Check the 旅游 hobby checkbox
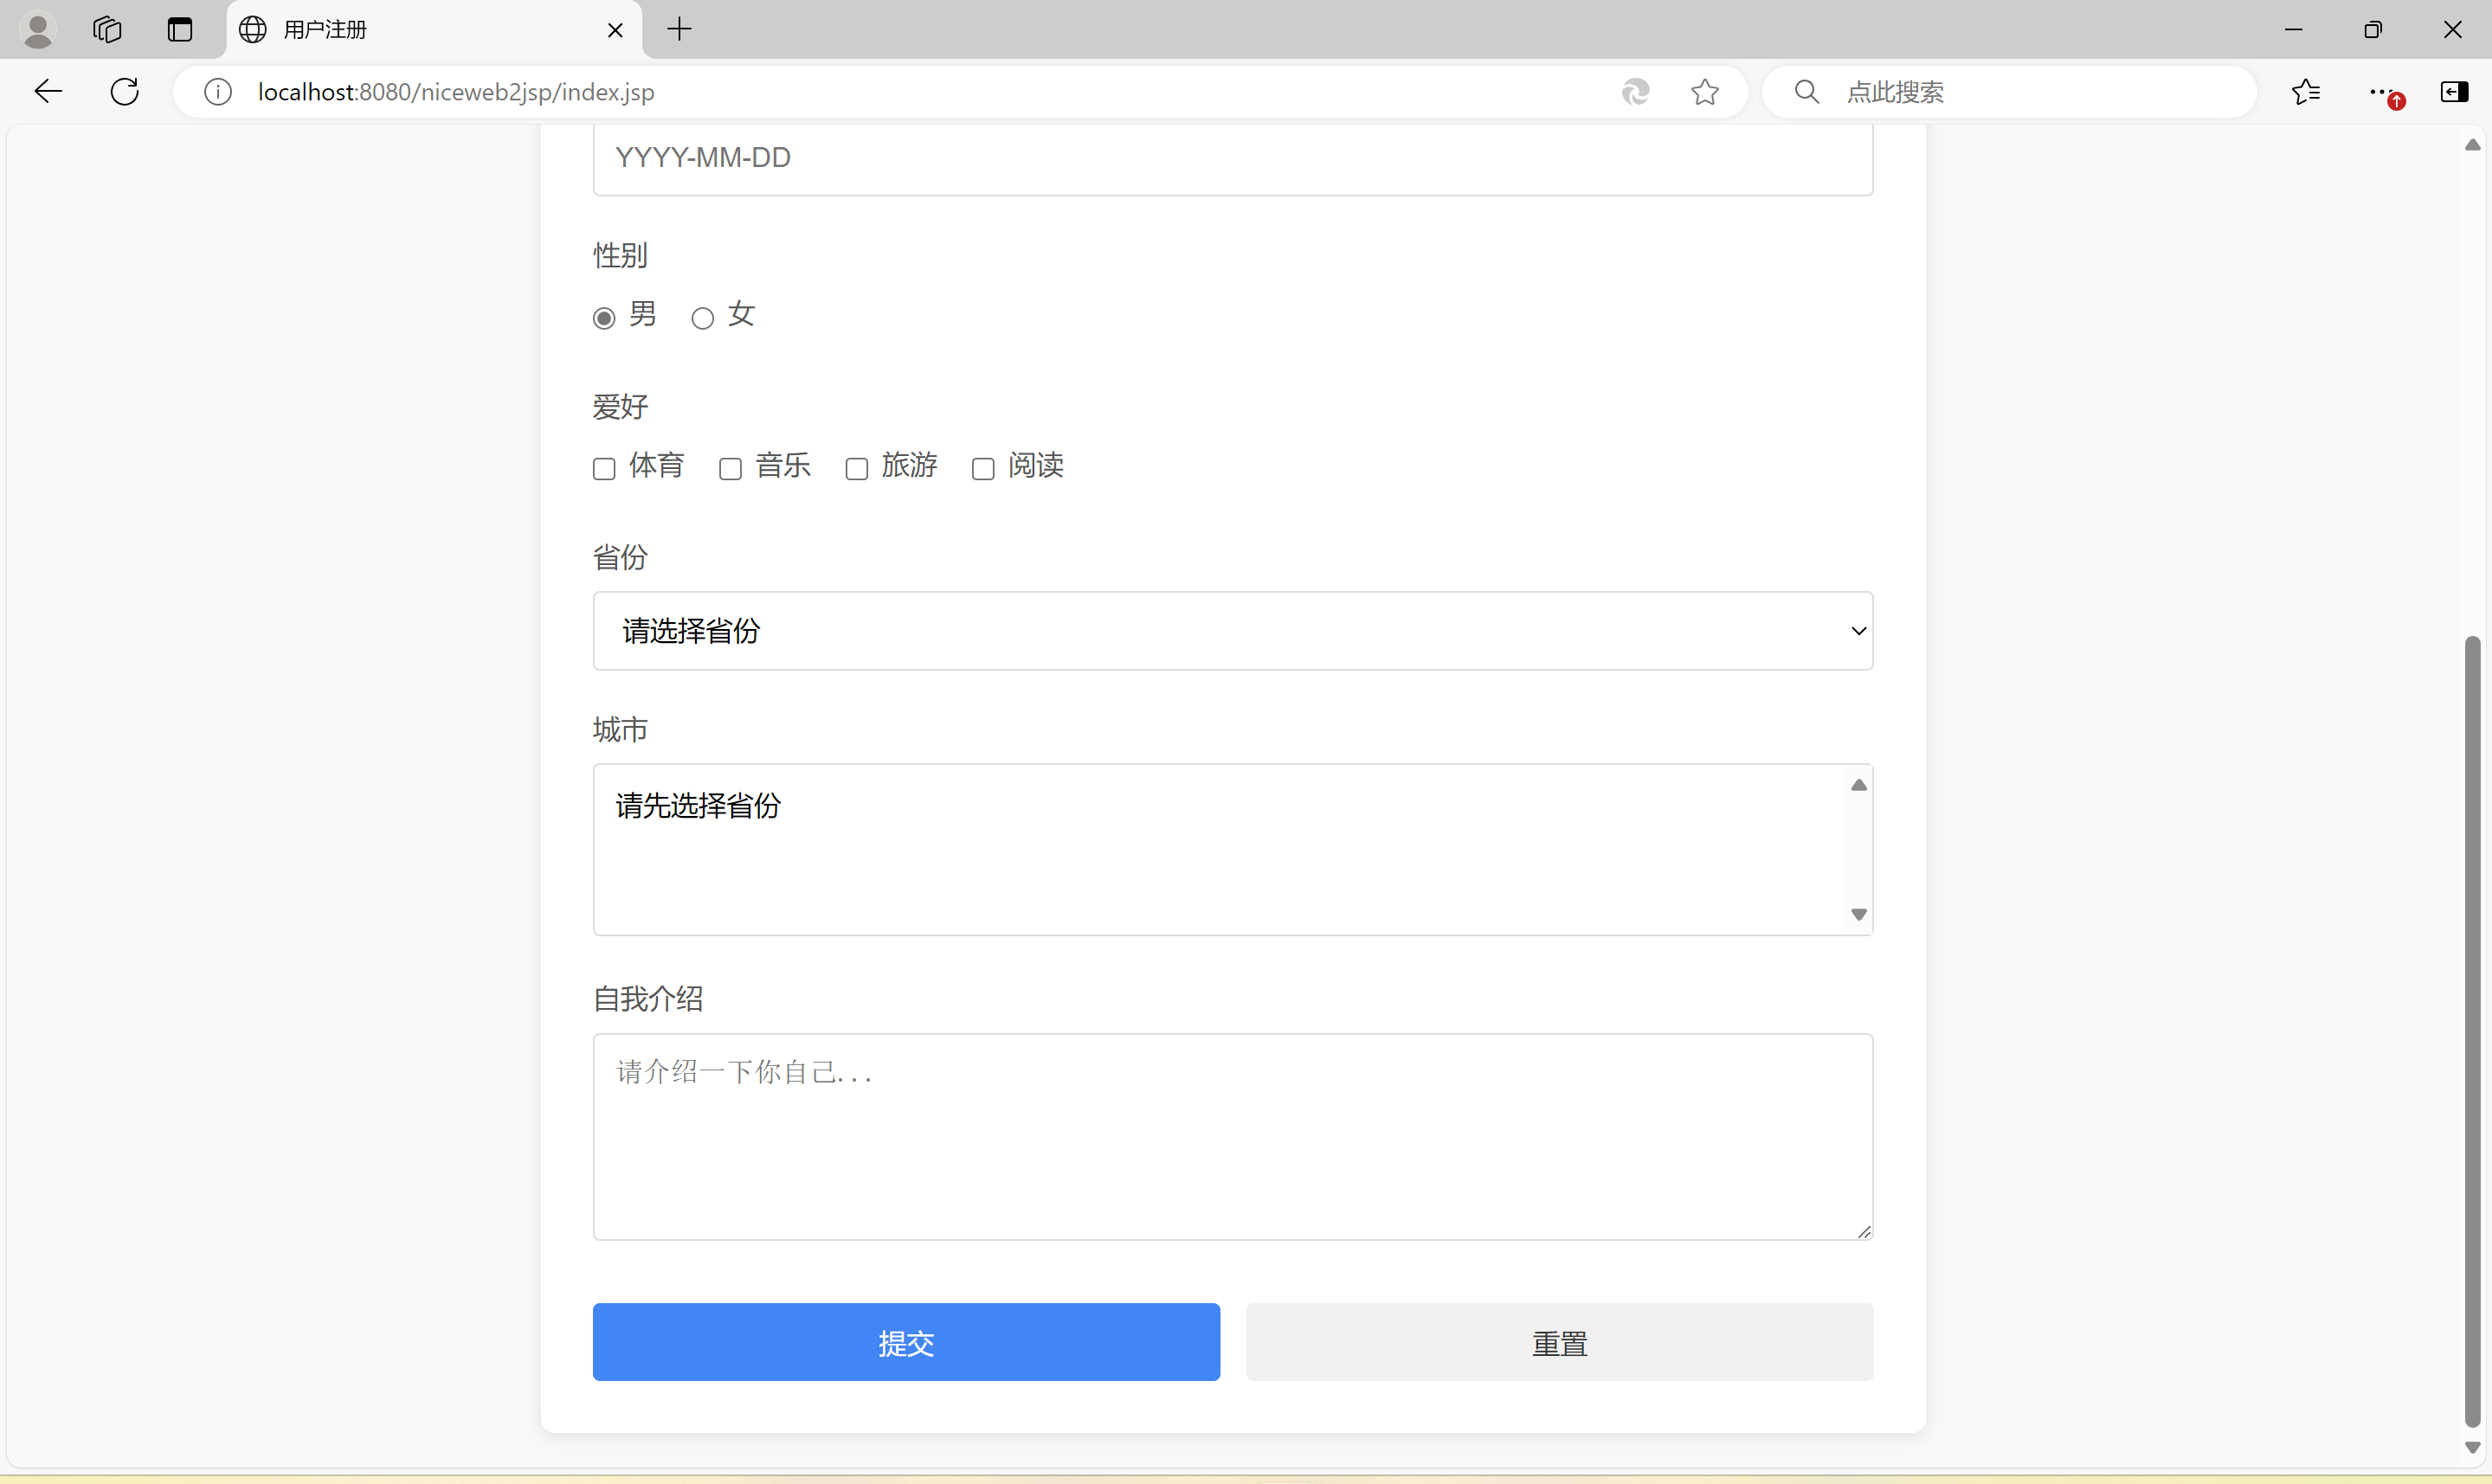2492x1484 pixels. click(x=857, y=468)
